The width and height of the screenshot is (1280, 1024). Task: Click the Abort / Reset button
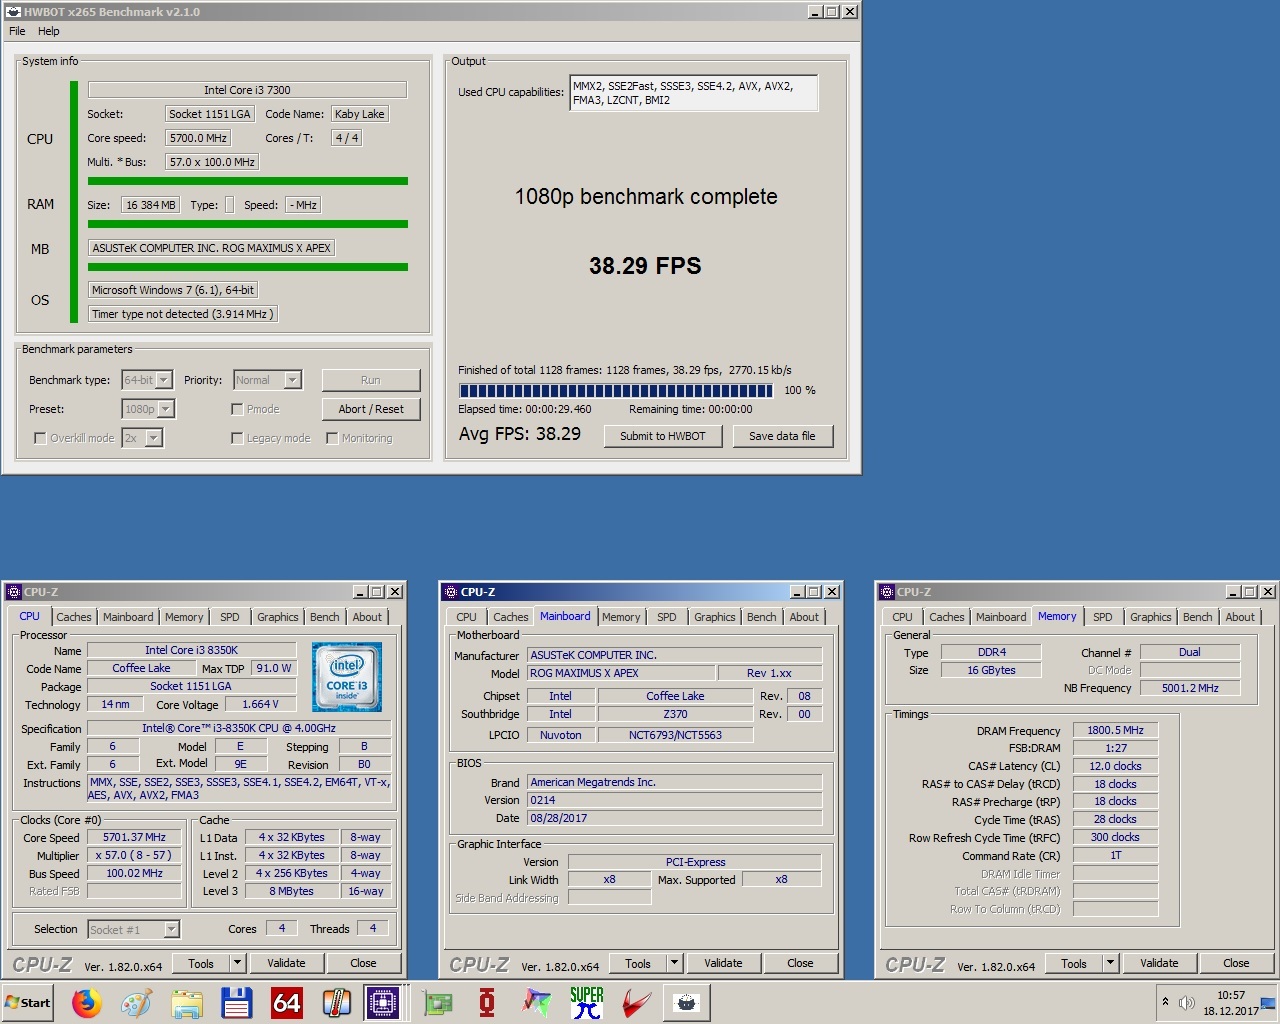371,409
